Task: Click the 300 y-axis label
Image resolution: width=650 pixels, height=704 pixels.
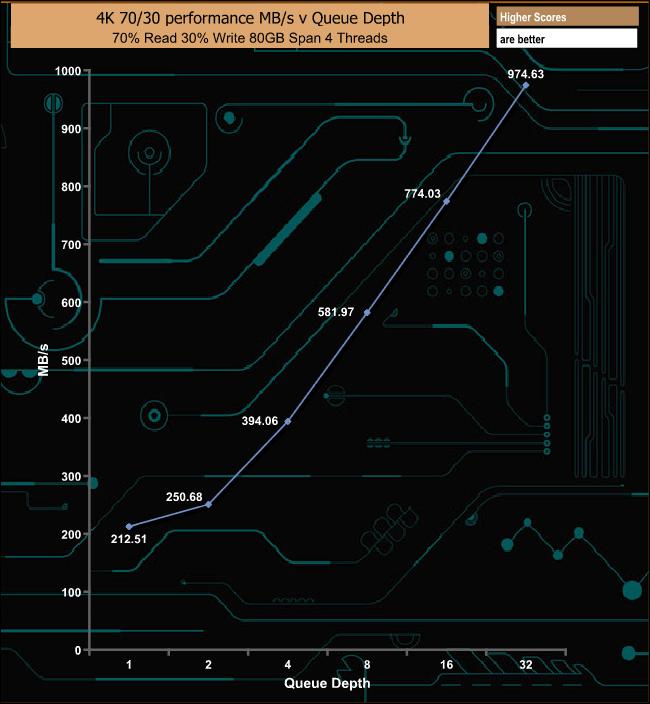Action: [x=71, y=476]
